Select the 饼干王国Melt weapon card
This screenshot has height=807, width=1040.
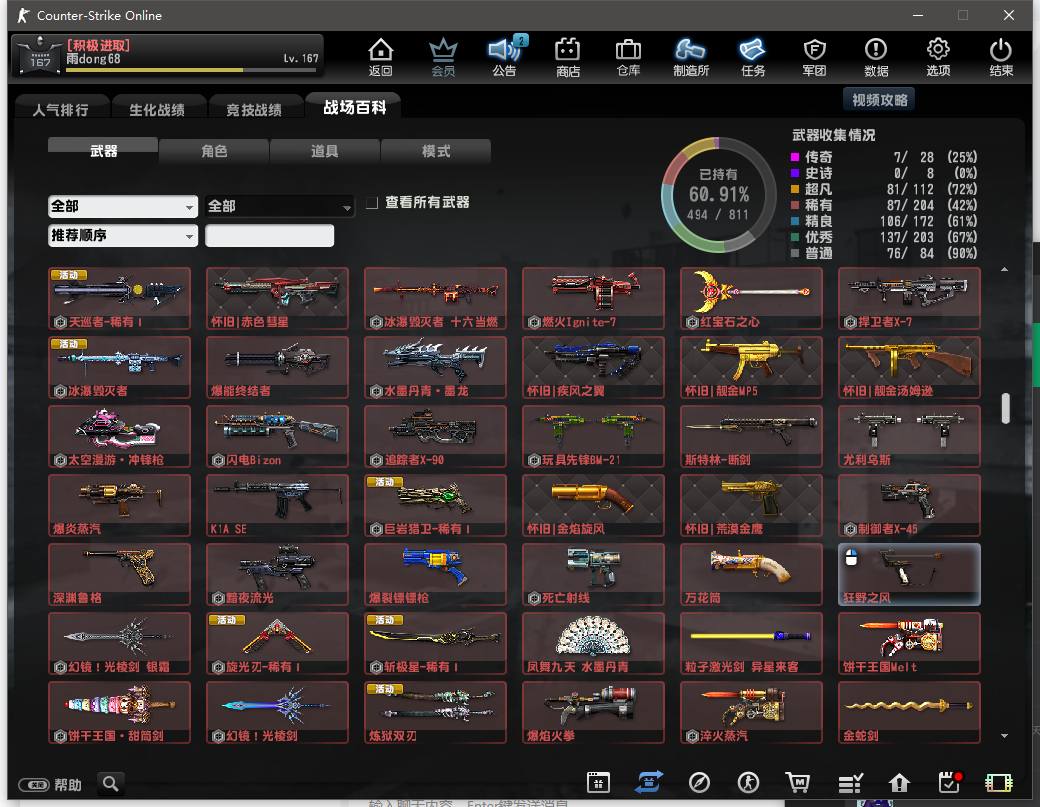tap(909, 643)
